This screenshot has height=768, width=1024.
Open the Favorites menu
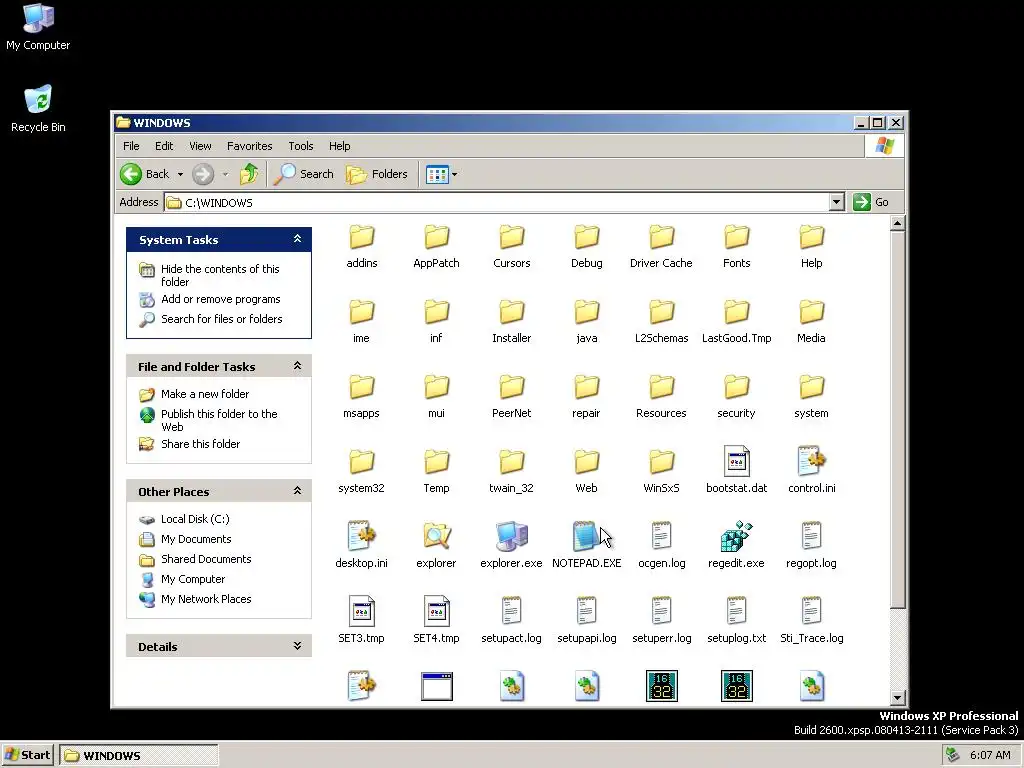tap(249, 146)
